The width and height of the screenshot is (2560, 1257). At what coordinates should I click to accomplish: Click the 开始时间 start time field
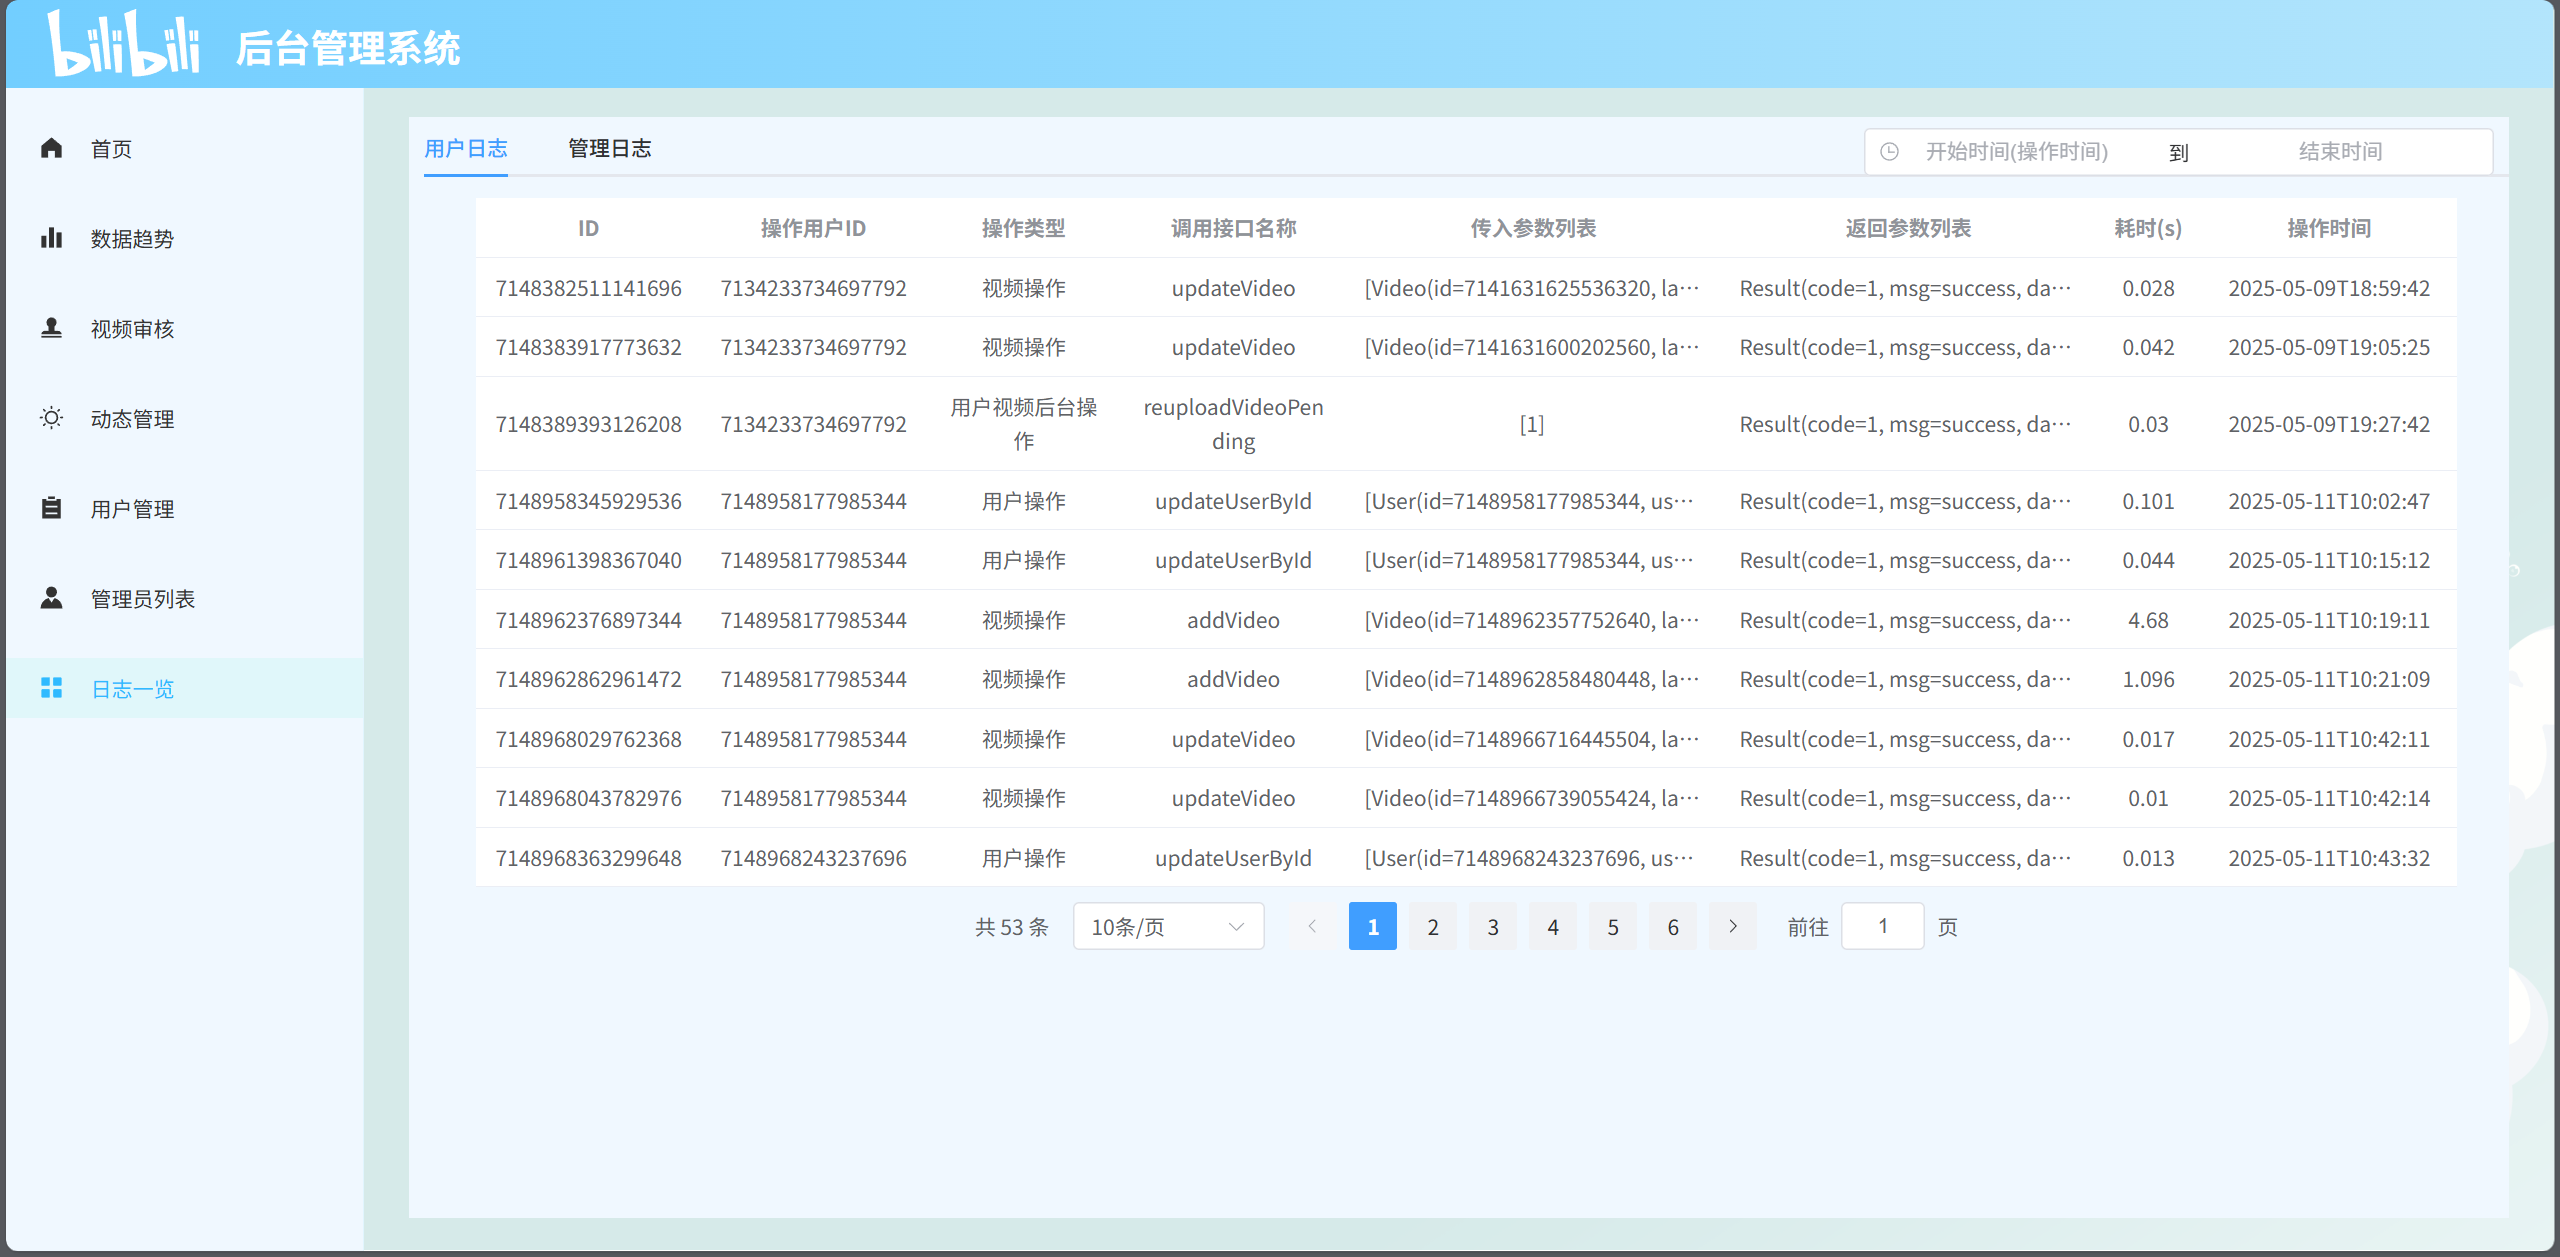[x=2016, y=152]
